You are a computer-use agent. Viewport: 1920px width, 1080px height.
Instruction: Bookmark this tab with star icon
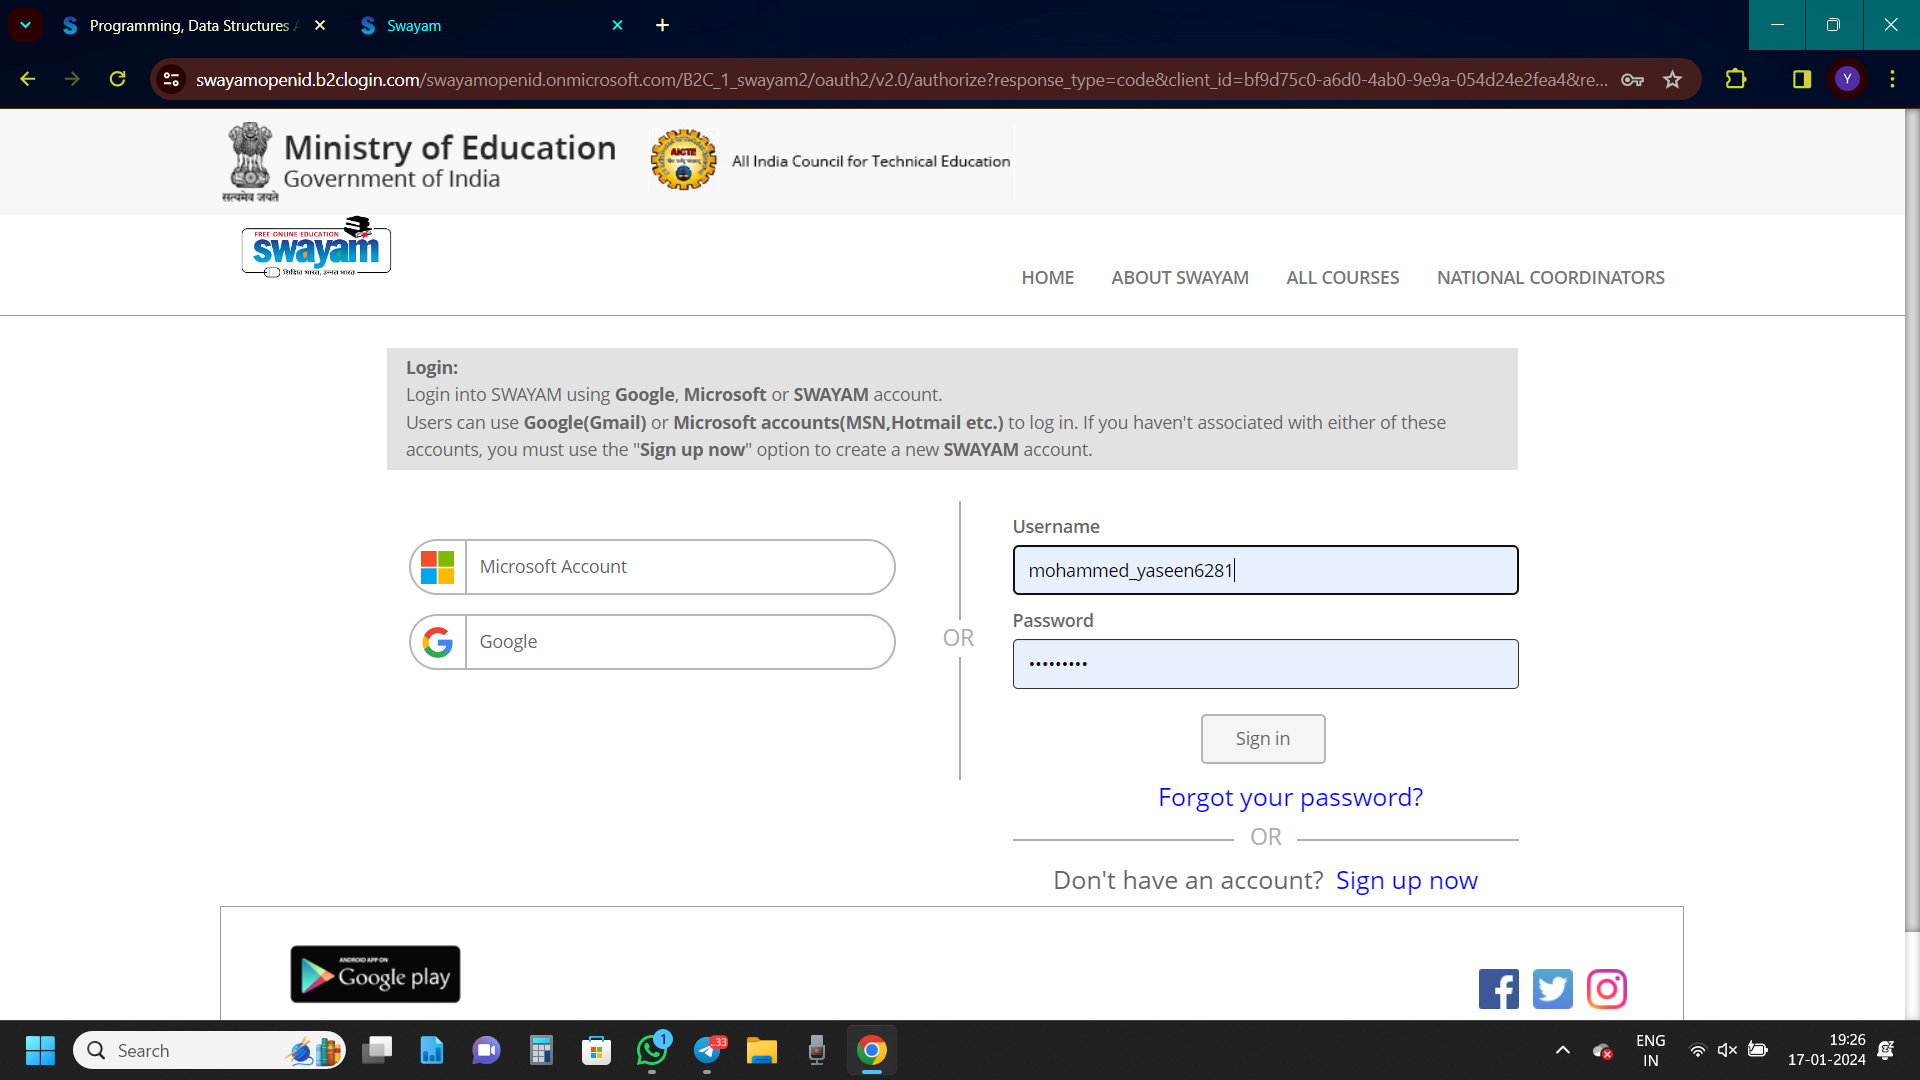[1672, 79]
